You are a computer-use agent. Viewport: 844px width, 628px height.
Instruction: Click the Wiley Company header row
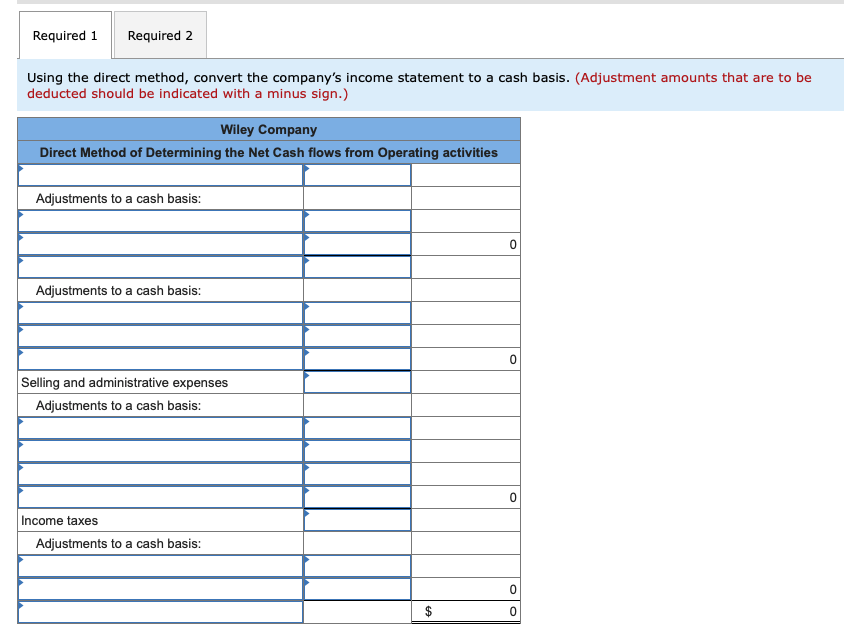268,129
